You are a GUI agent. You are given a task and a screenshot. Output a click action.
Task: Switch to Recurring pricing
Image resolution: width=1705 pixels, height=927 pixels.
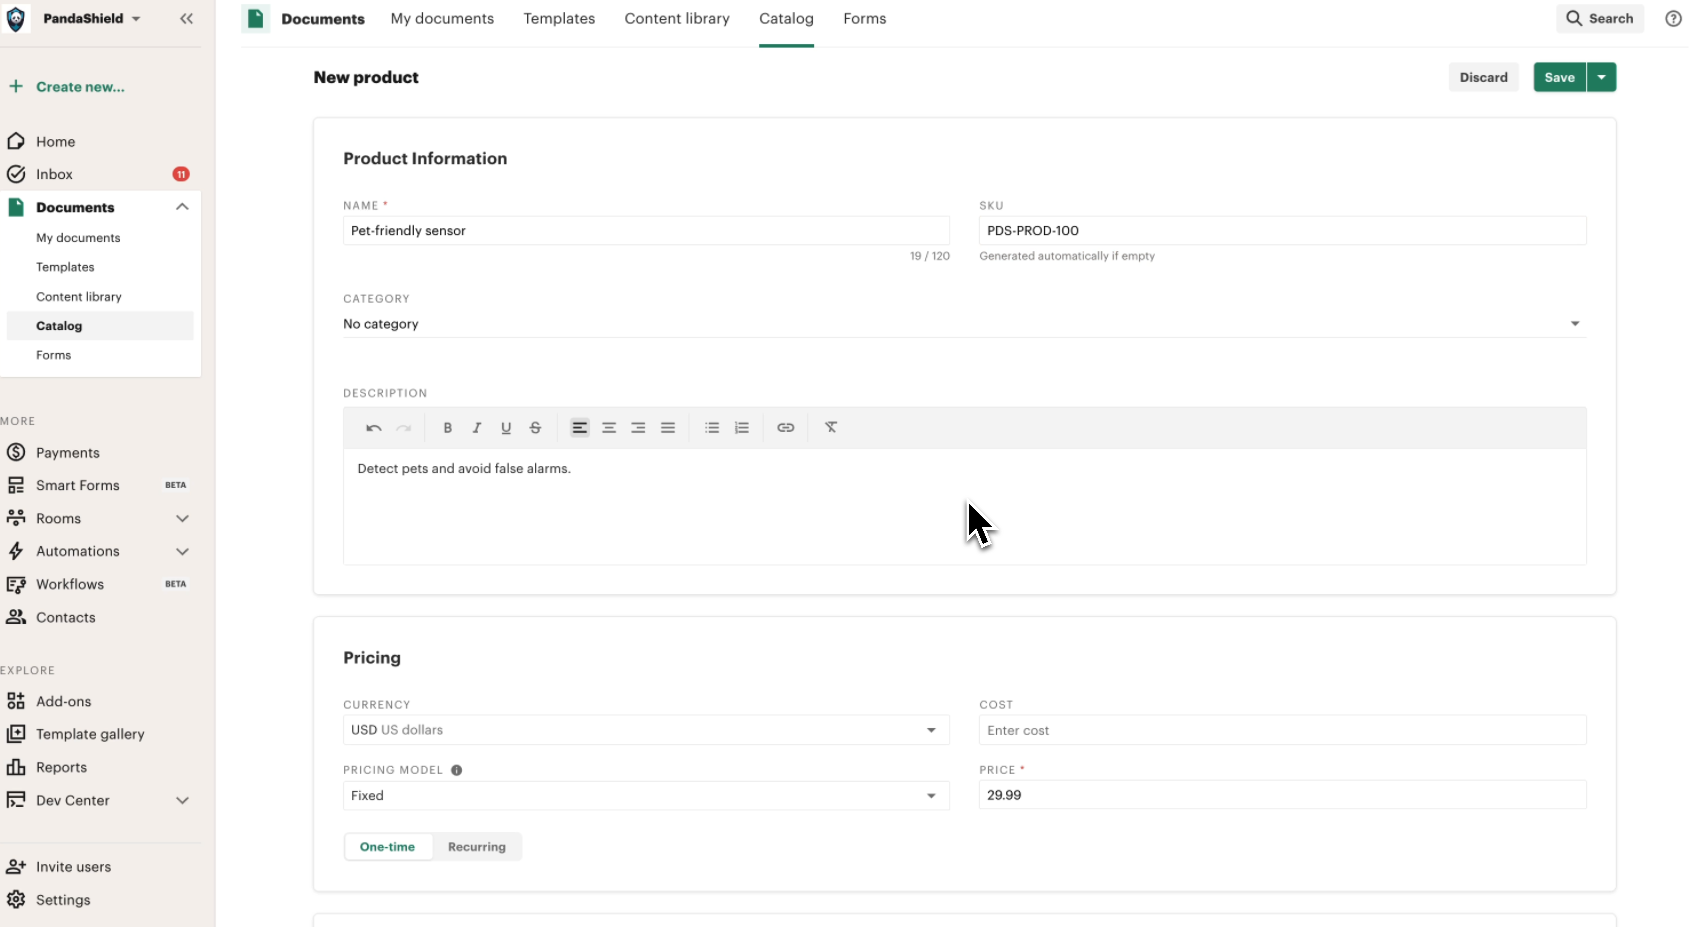point(477,847)
